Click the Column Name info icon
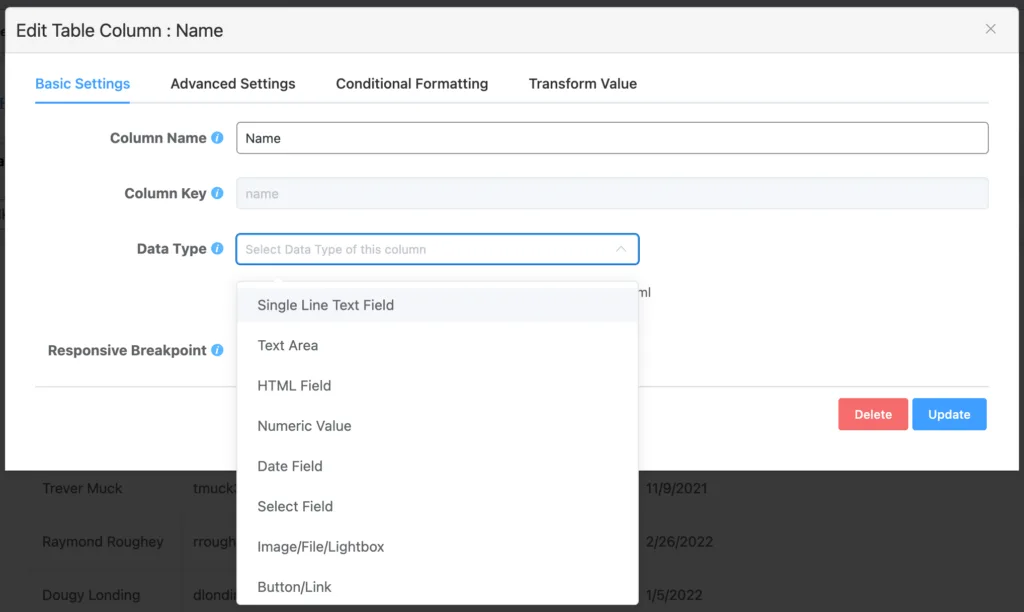 tap(217, 138)
